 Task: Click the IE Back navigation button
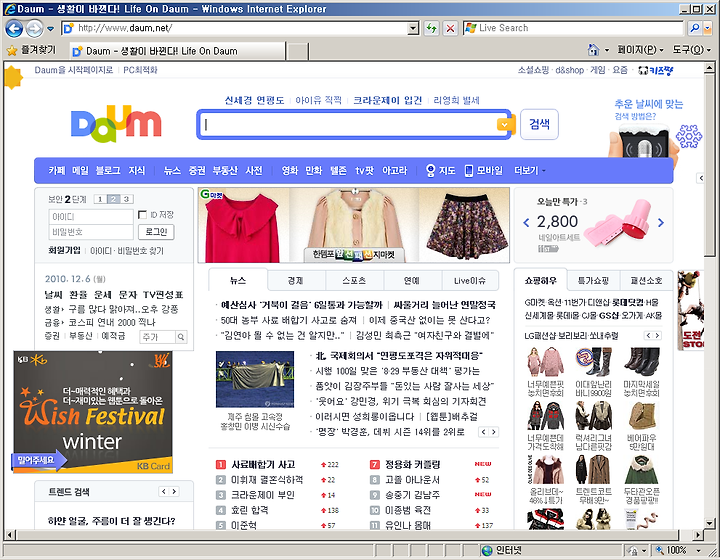click(14, 28)
